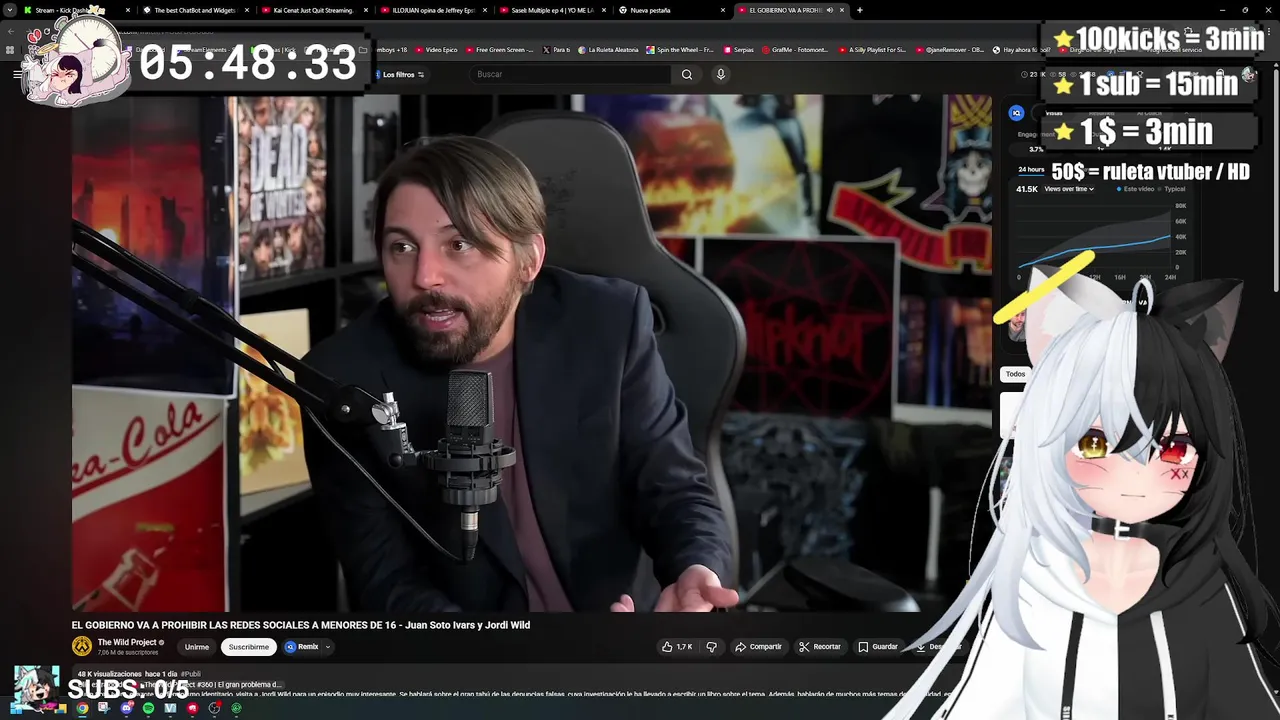Open Chrome from the Windows taskbar

point(82,708)
